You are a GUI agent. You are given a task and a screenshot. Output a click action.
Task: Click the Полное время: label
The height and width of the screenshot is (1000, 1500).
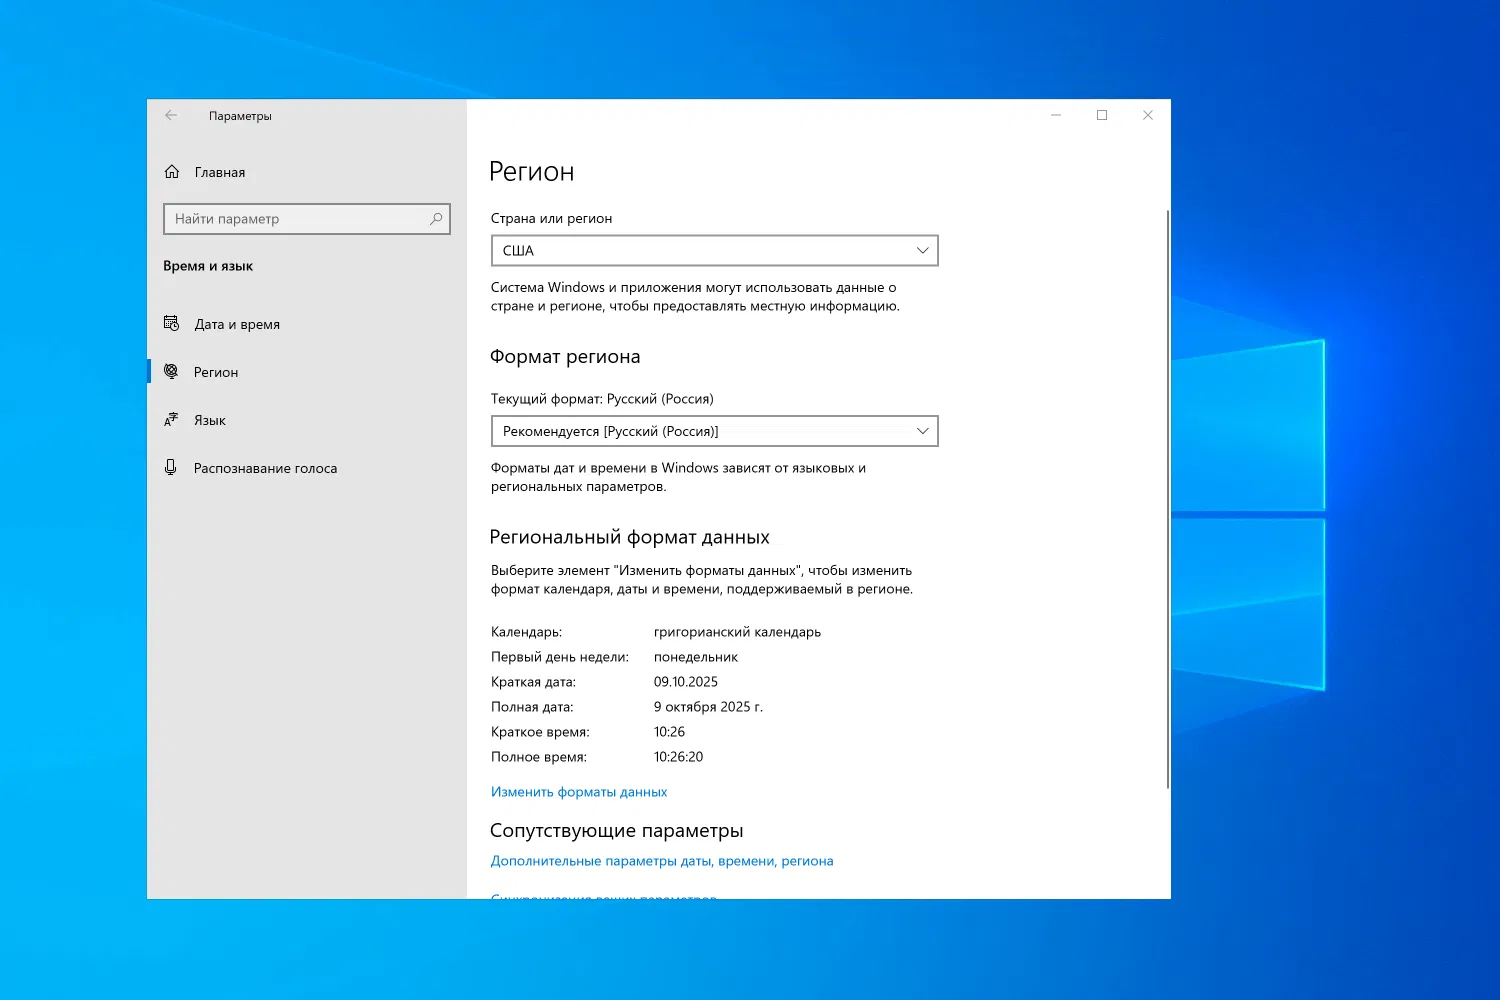539,757
